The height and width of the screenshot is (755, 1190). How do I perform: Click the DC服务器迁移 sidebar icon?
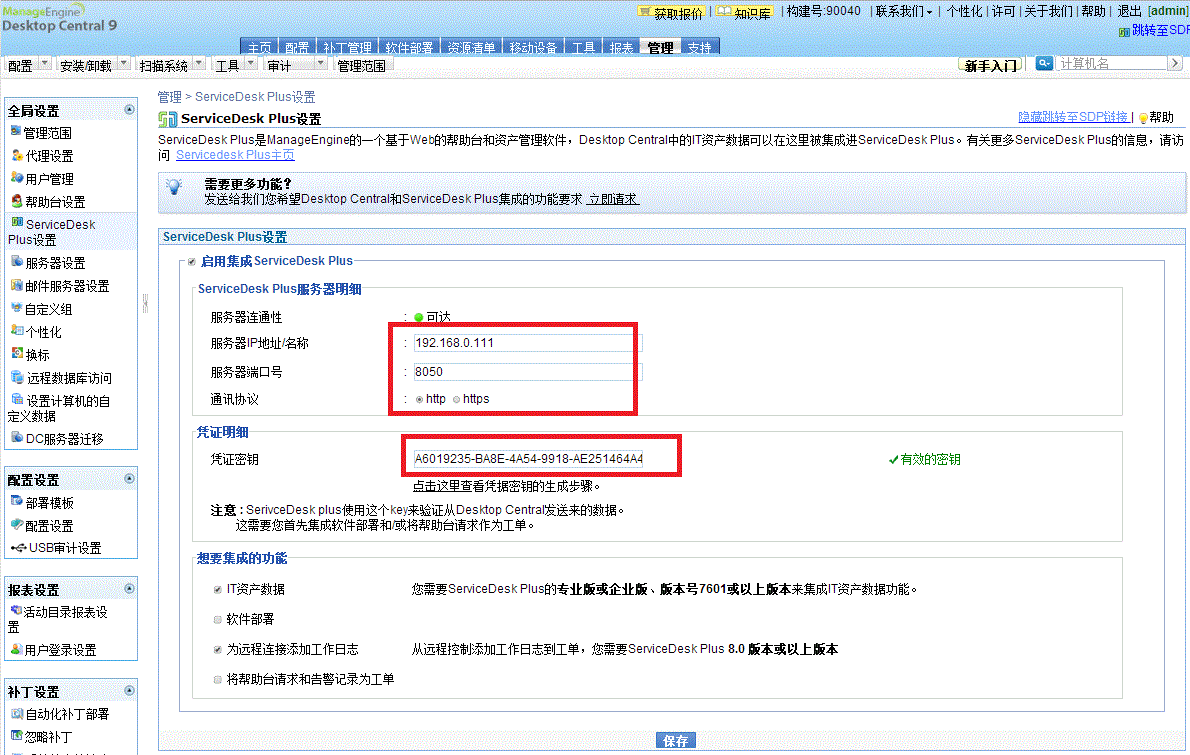click(x=17, y=437)
